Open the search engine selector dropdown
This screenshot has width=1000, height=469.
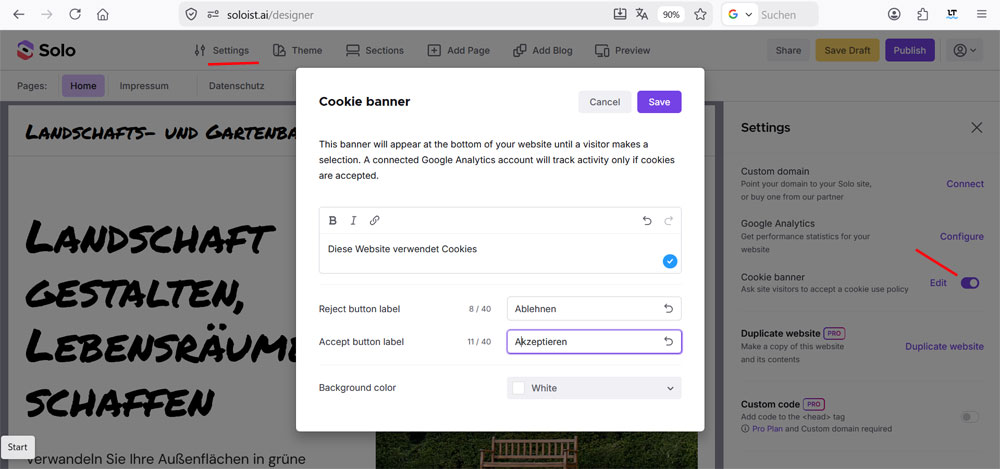740,14
